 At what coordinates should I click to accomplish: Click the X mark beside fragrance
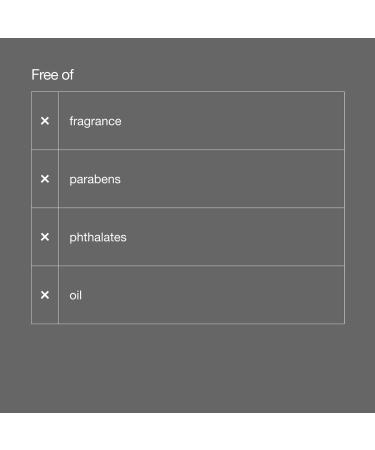(x=45, y=121)
